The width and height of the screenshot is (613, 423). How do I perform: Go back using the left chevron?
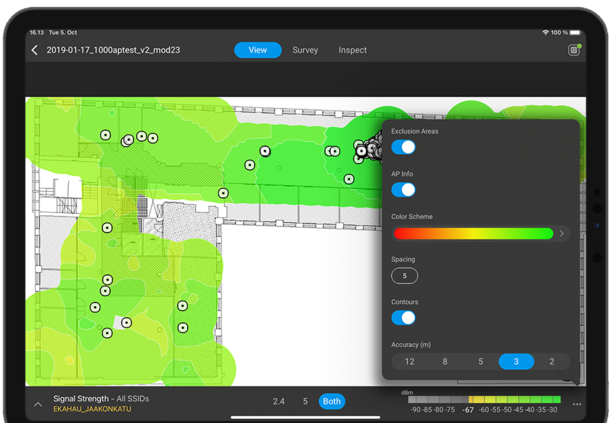click(35, 50)
